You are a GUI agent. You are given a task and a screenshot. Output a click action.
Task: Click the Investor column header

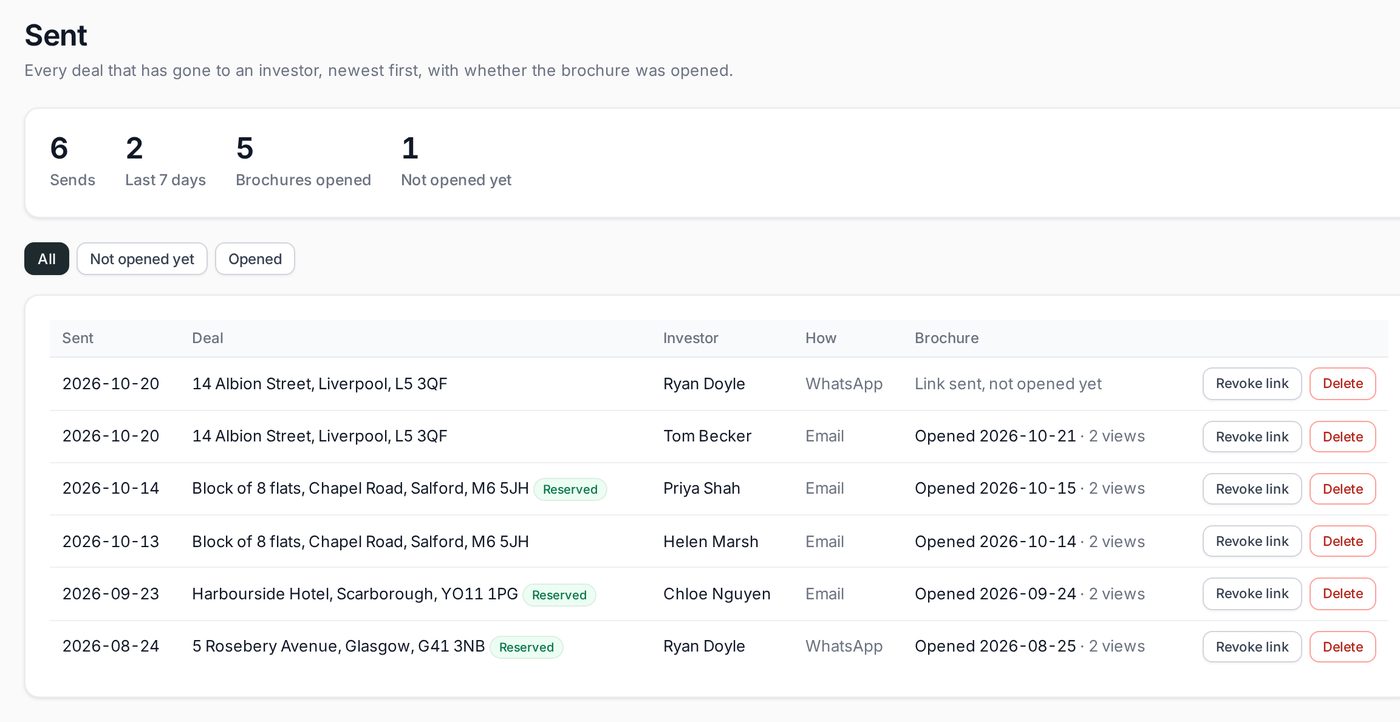point(691,338)
